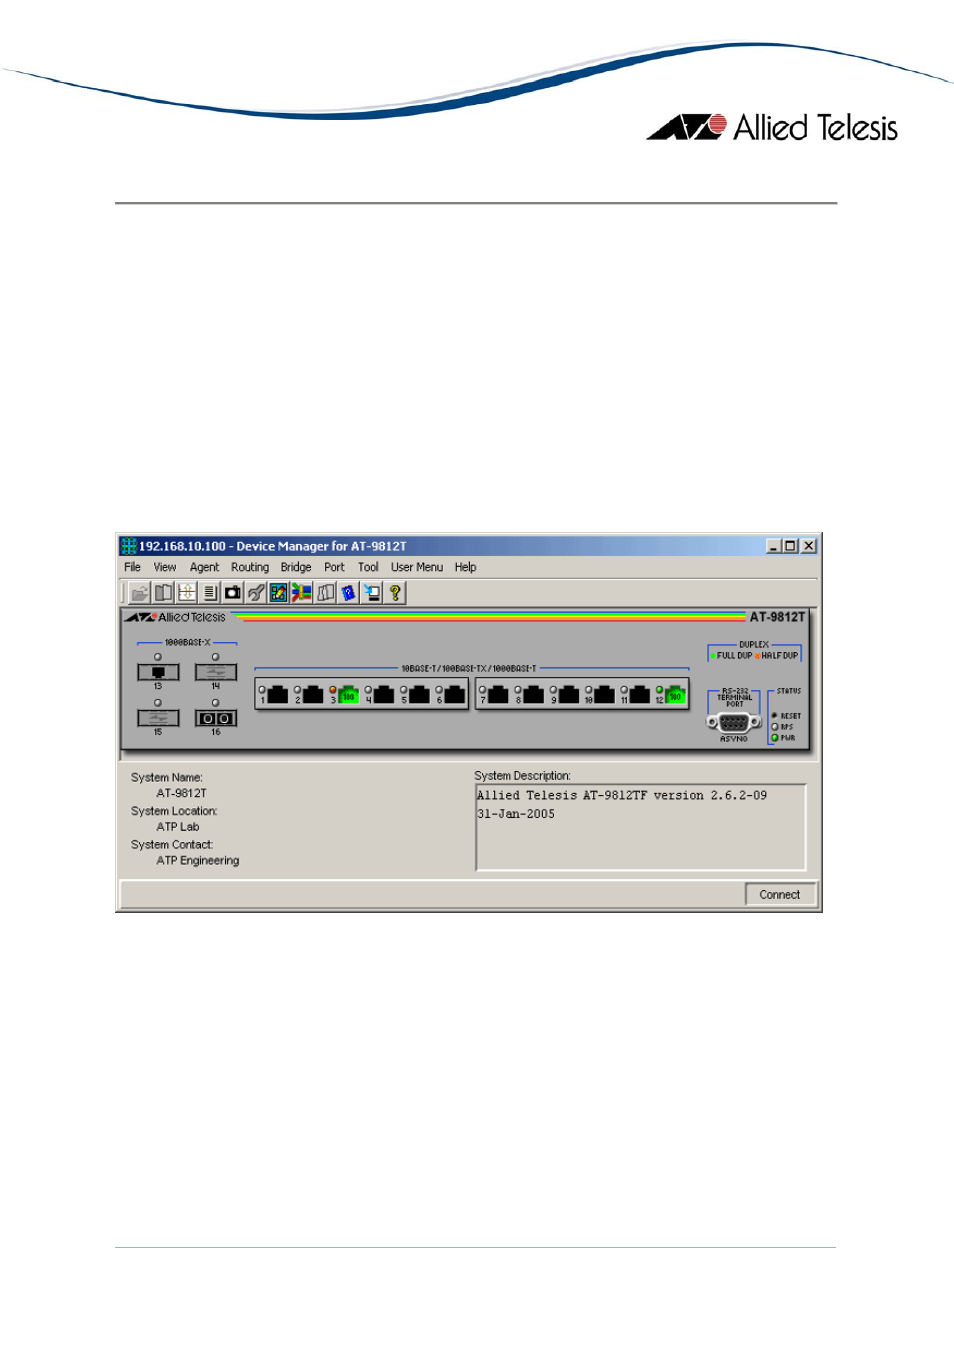Open the View menu
Screen dimensions: 954x1350
point(165,567)
